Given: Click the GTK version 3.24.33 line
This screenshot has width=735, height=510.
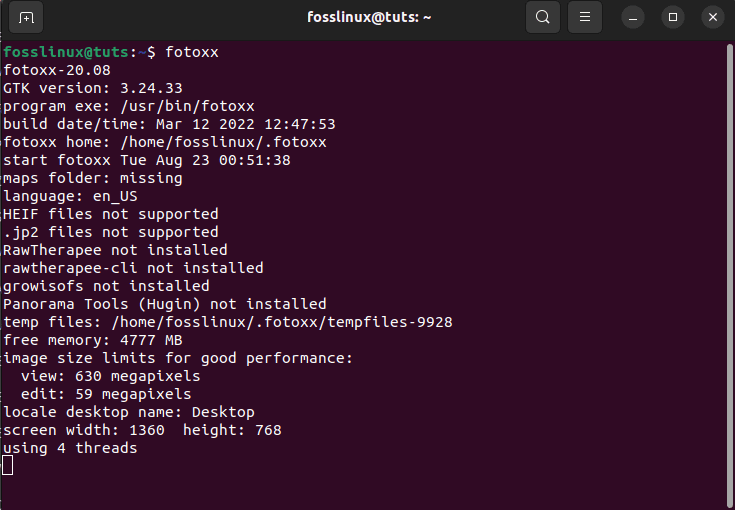Looking at the screenshot, I should tap(93, 88).
